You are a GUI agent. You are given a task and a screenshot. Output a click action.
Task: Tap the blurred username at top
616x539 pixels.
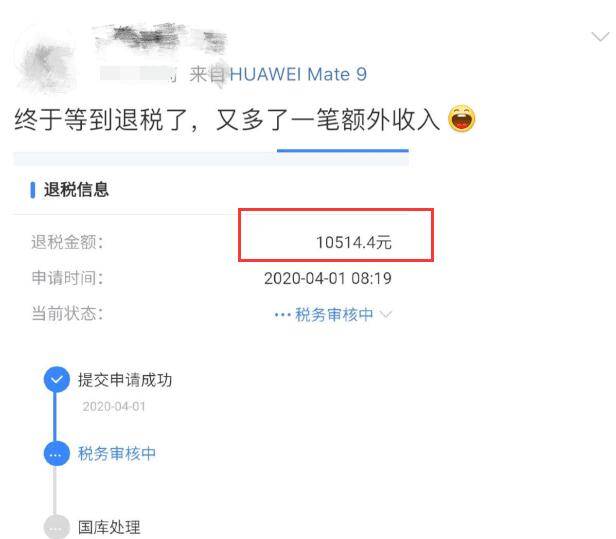tap(161, 38)
